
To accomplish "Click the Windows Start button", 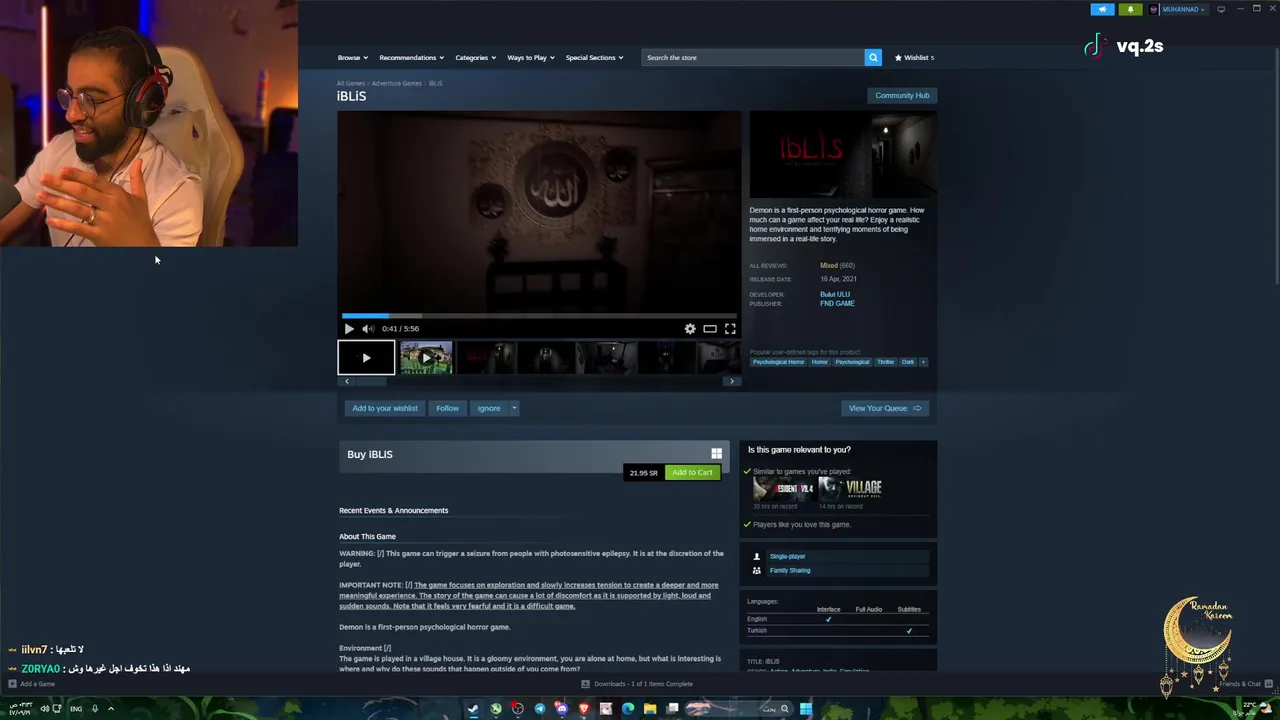I will [x=806, y=709].
